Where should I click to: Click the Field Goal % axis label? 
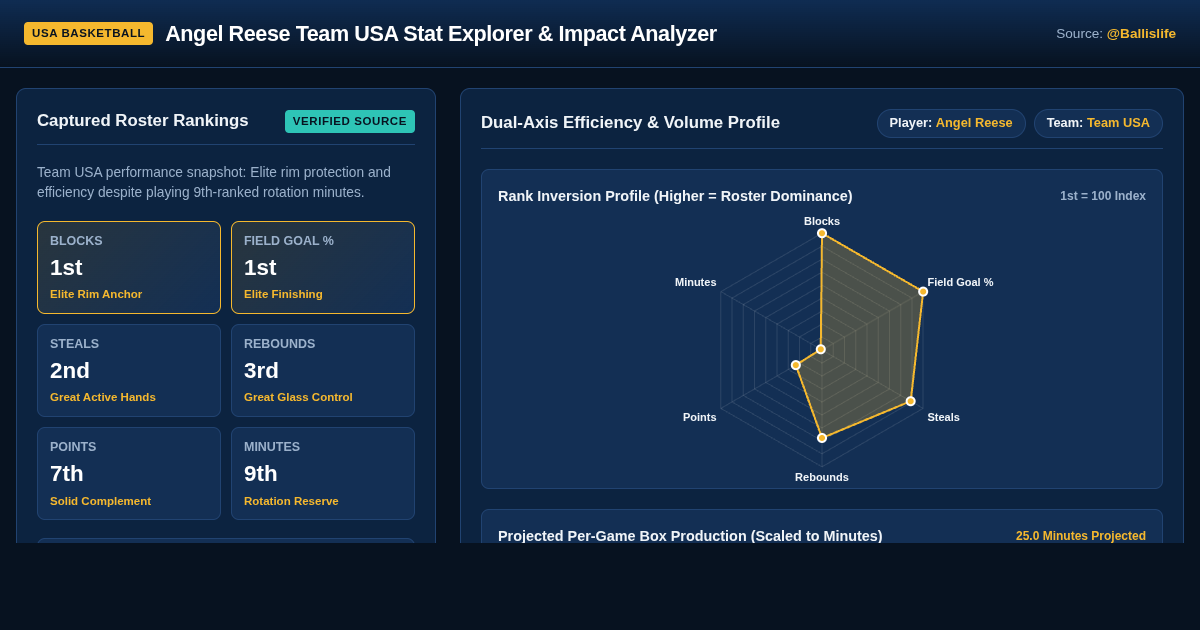pyautogui.click(x=960, y=282)
